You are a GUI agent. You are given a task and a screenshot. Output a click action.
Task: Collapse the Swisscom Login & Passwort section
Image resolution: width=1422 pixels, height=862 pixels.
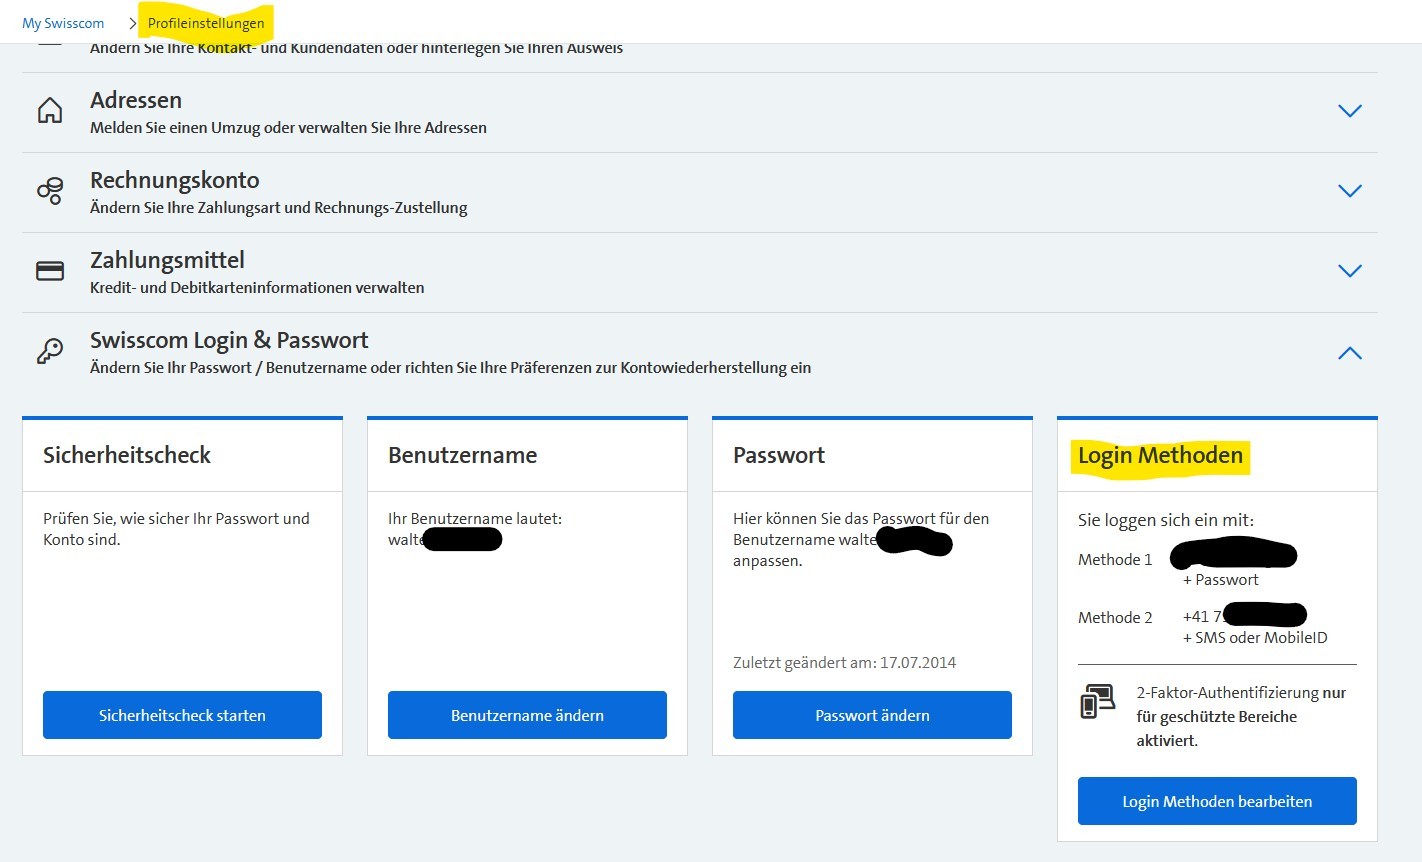[1349, 353]
